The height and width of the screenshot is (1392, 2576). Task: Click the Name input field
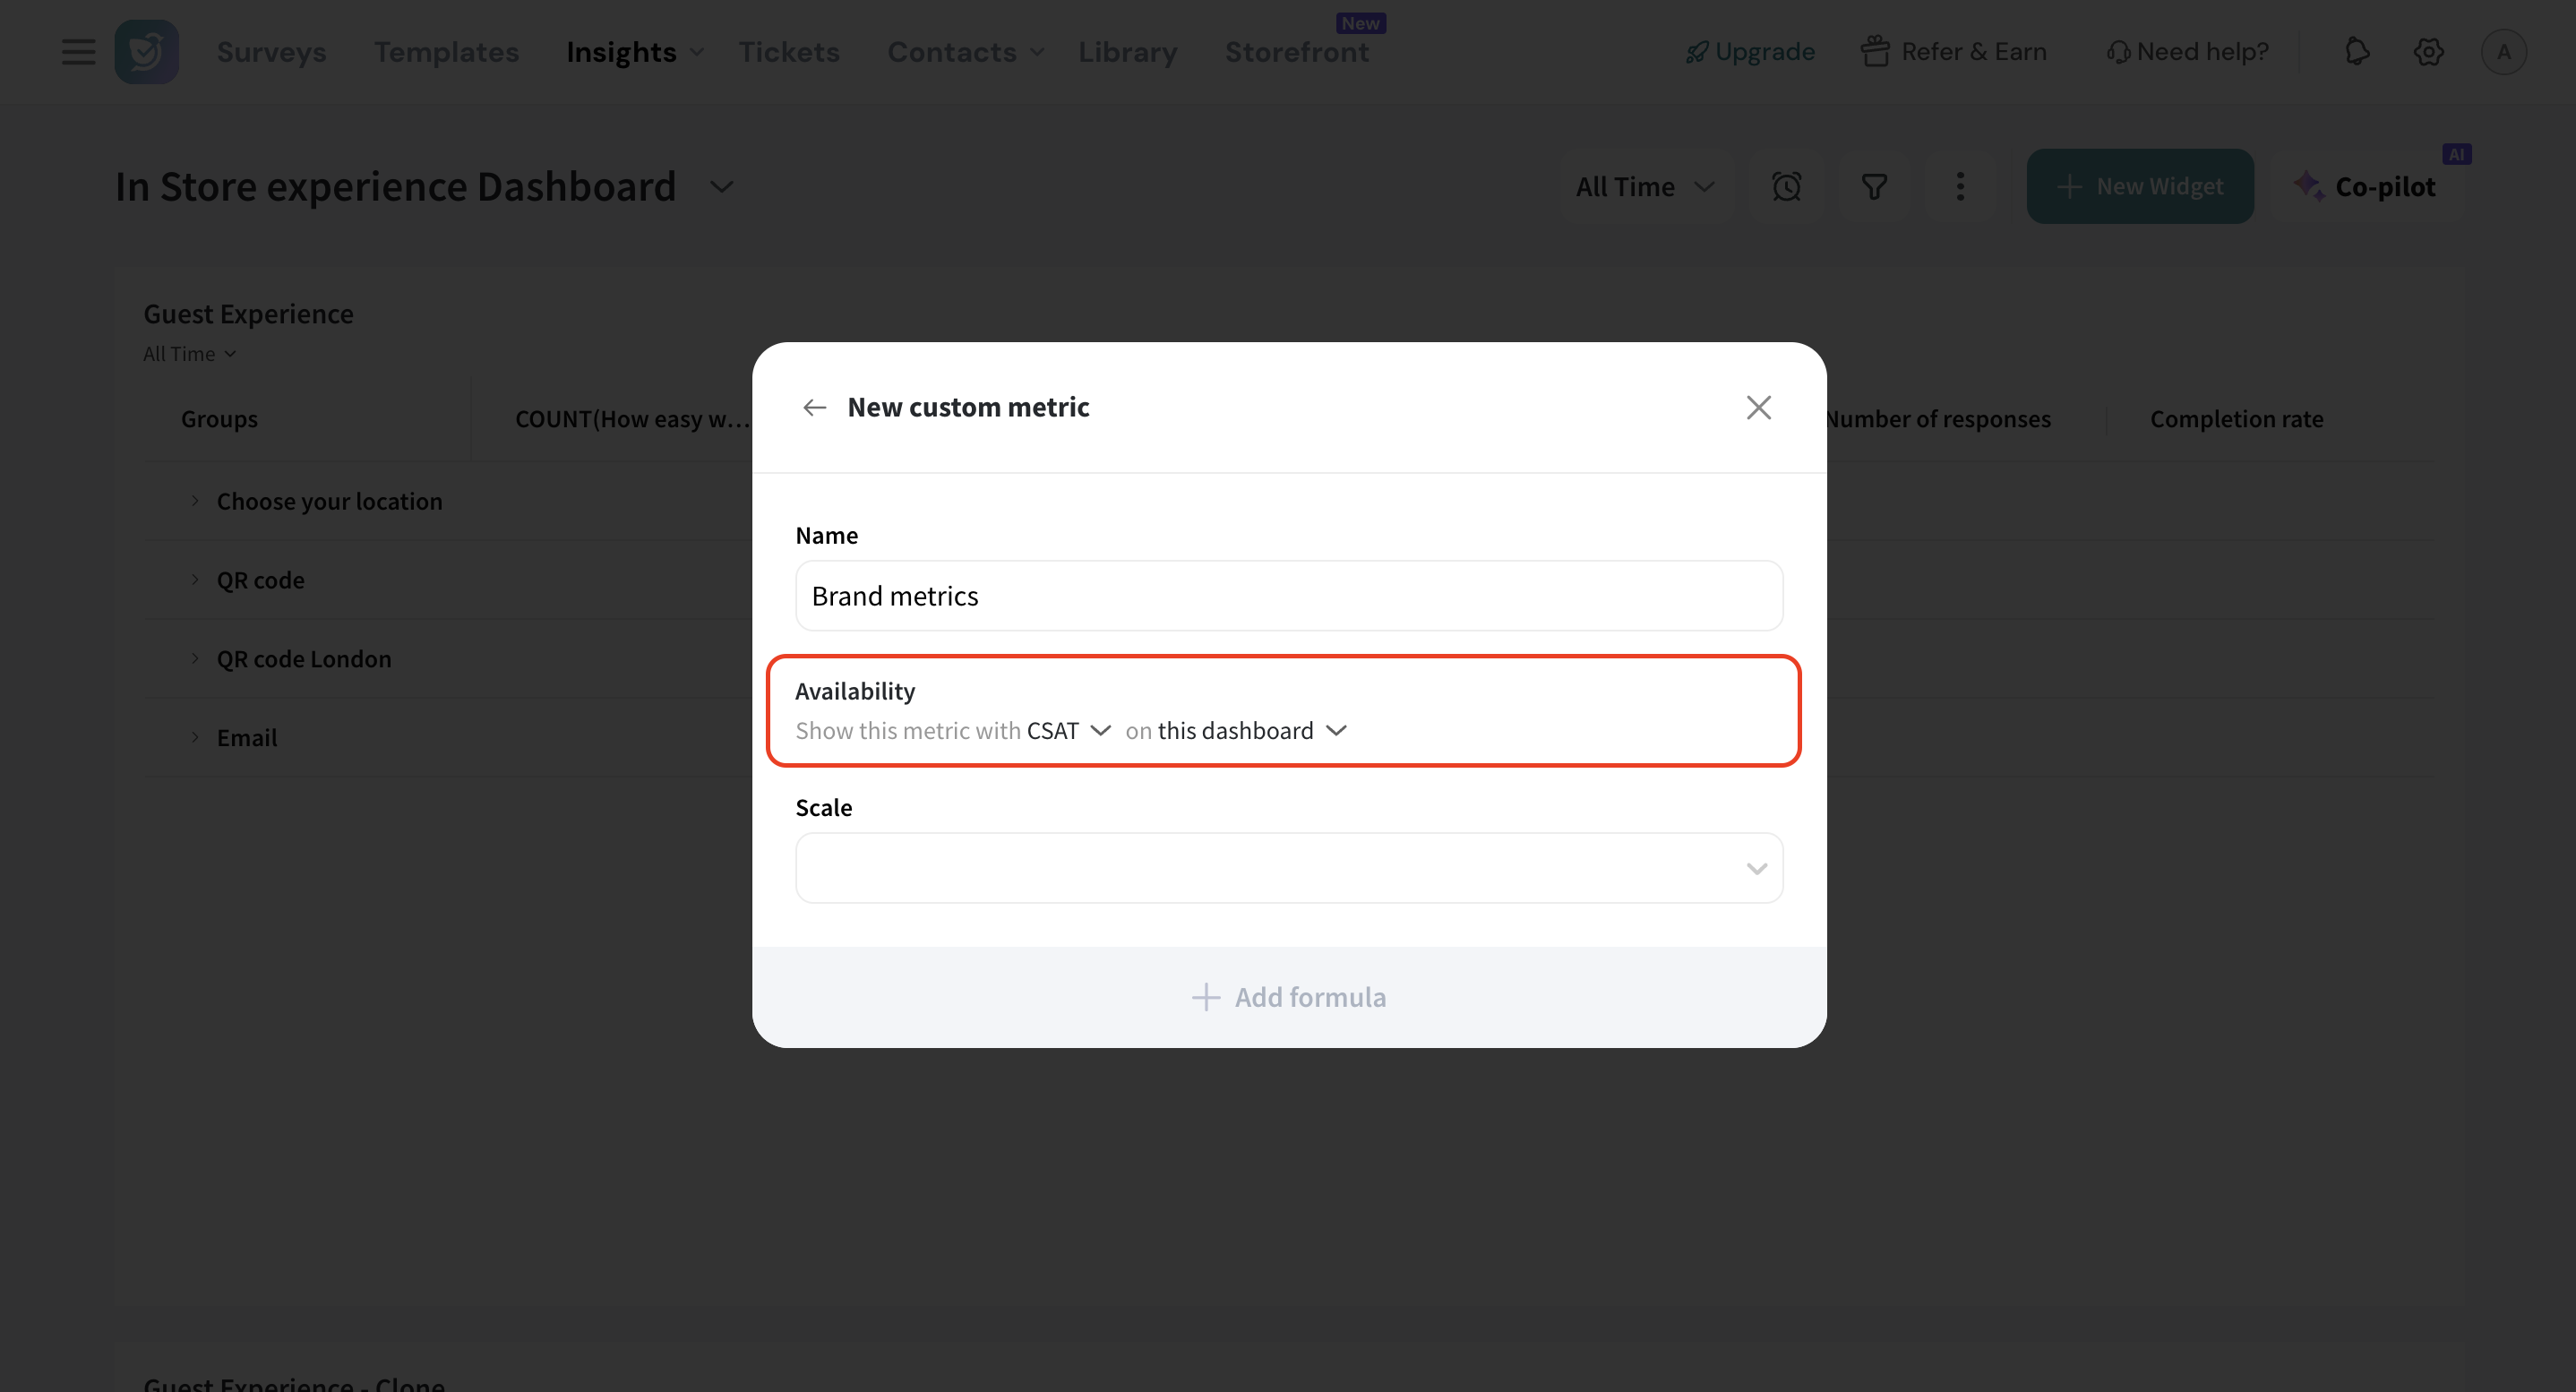[1288, 596]
